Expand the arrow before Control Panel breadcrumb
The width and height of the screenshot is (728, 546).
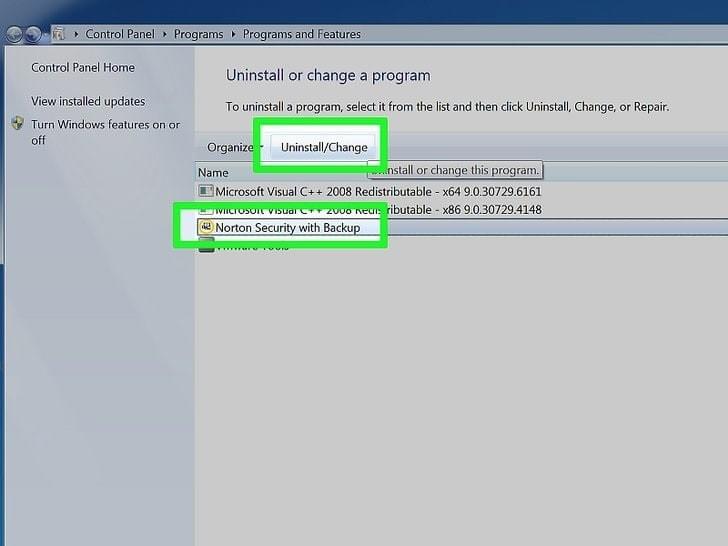tap(76, 34)
